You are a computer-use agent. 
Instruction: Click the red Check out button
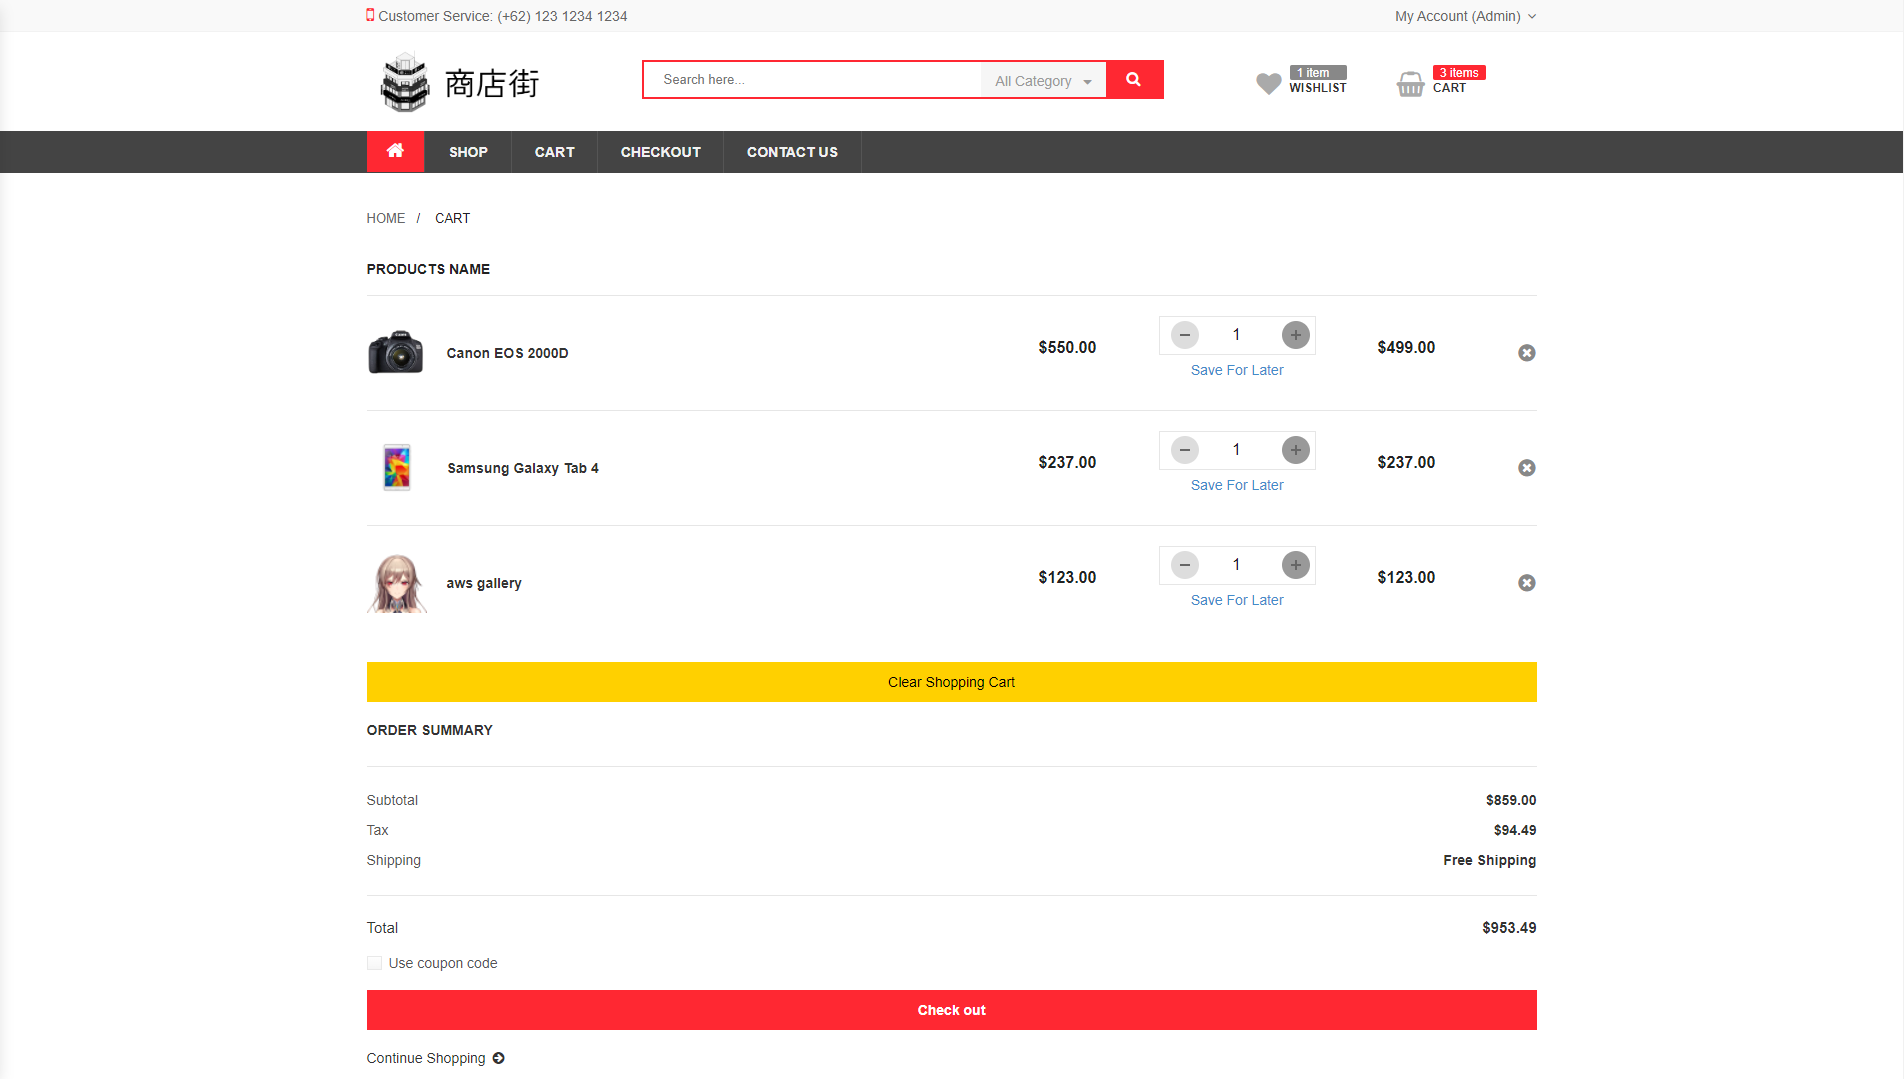pyautogui.click(x=952, y=1010)
